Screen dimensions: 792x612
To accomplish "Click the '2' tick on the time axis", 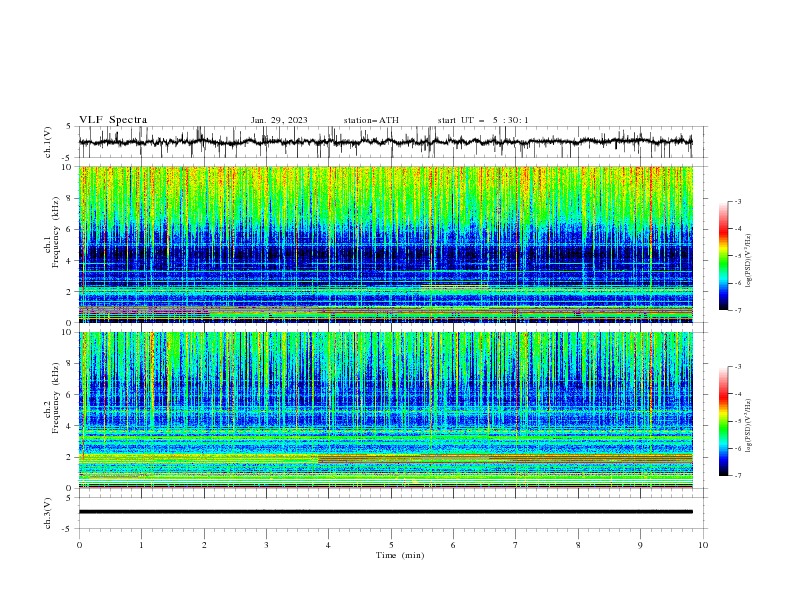I will pos(204,545).
